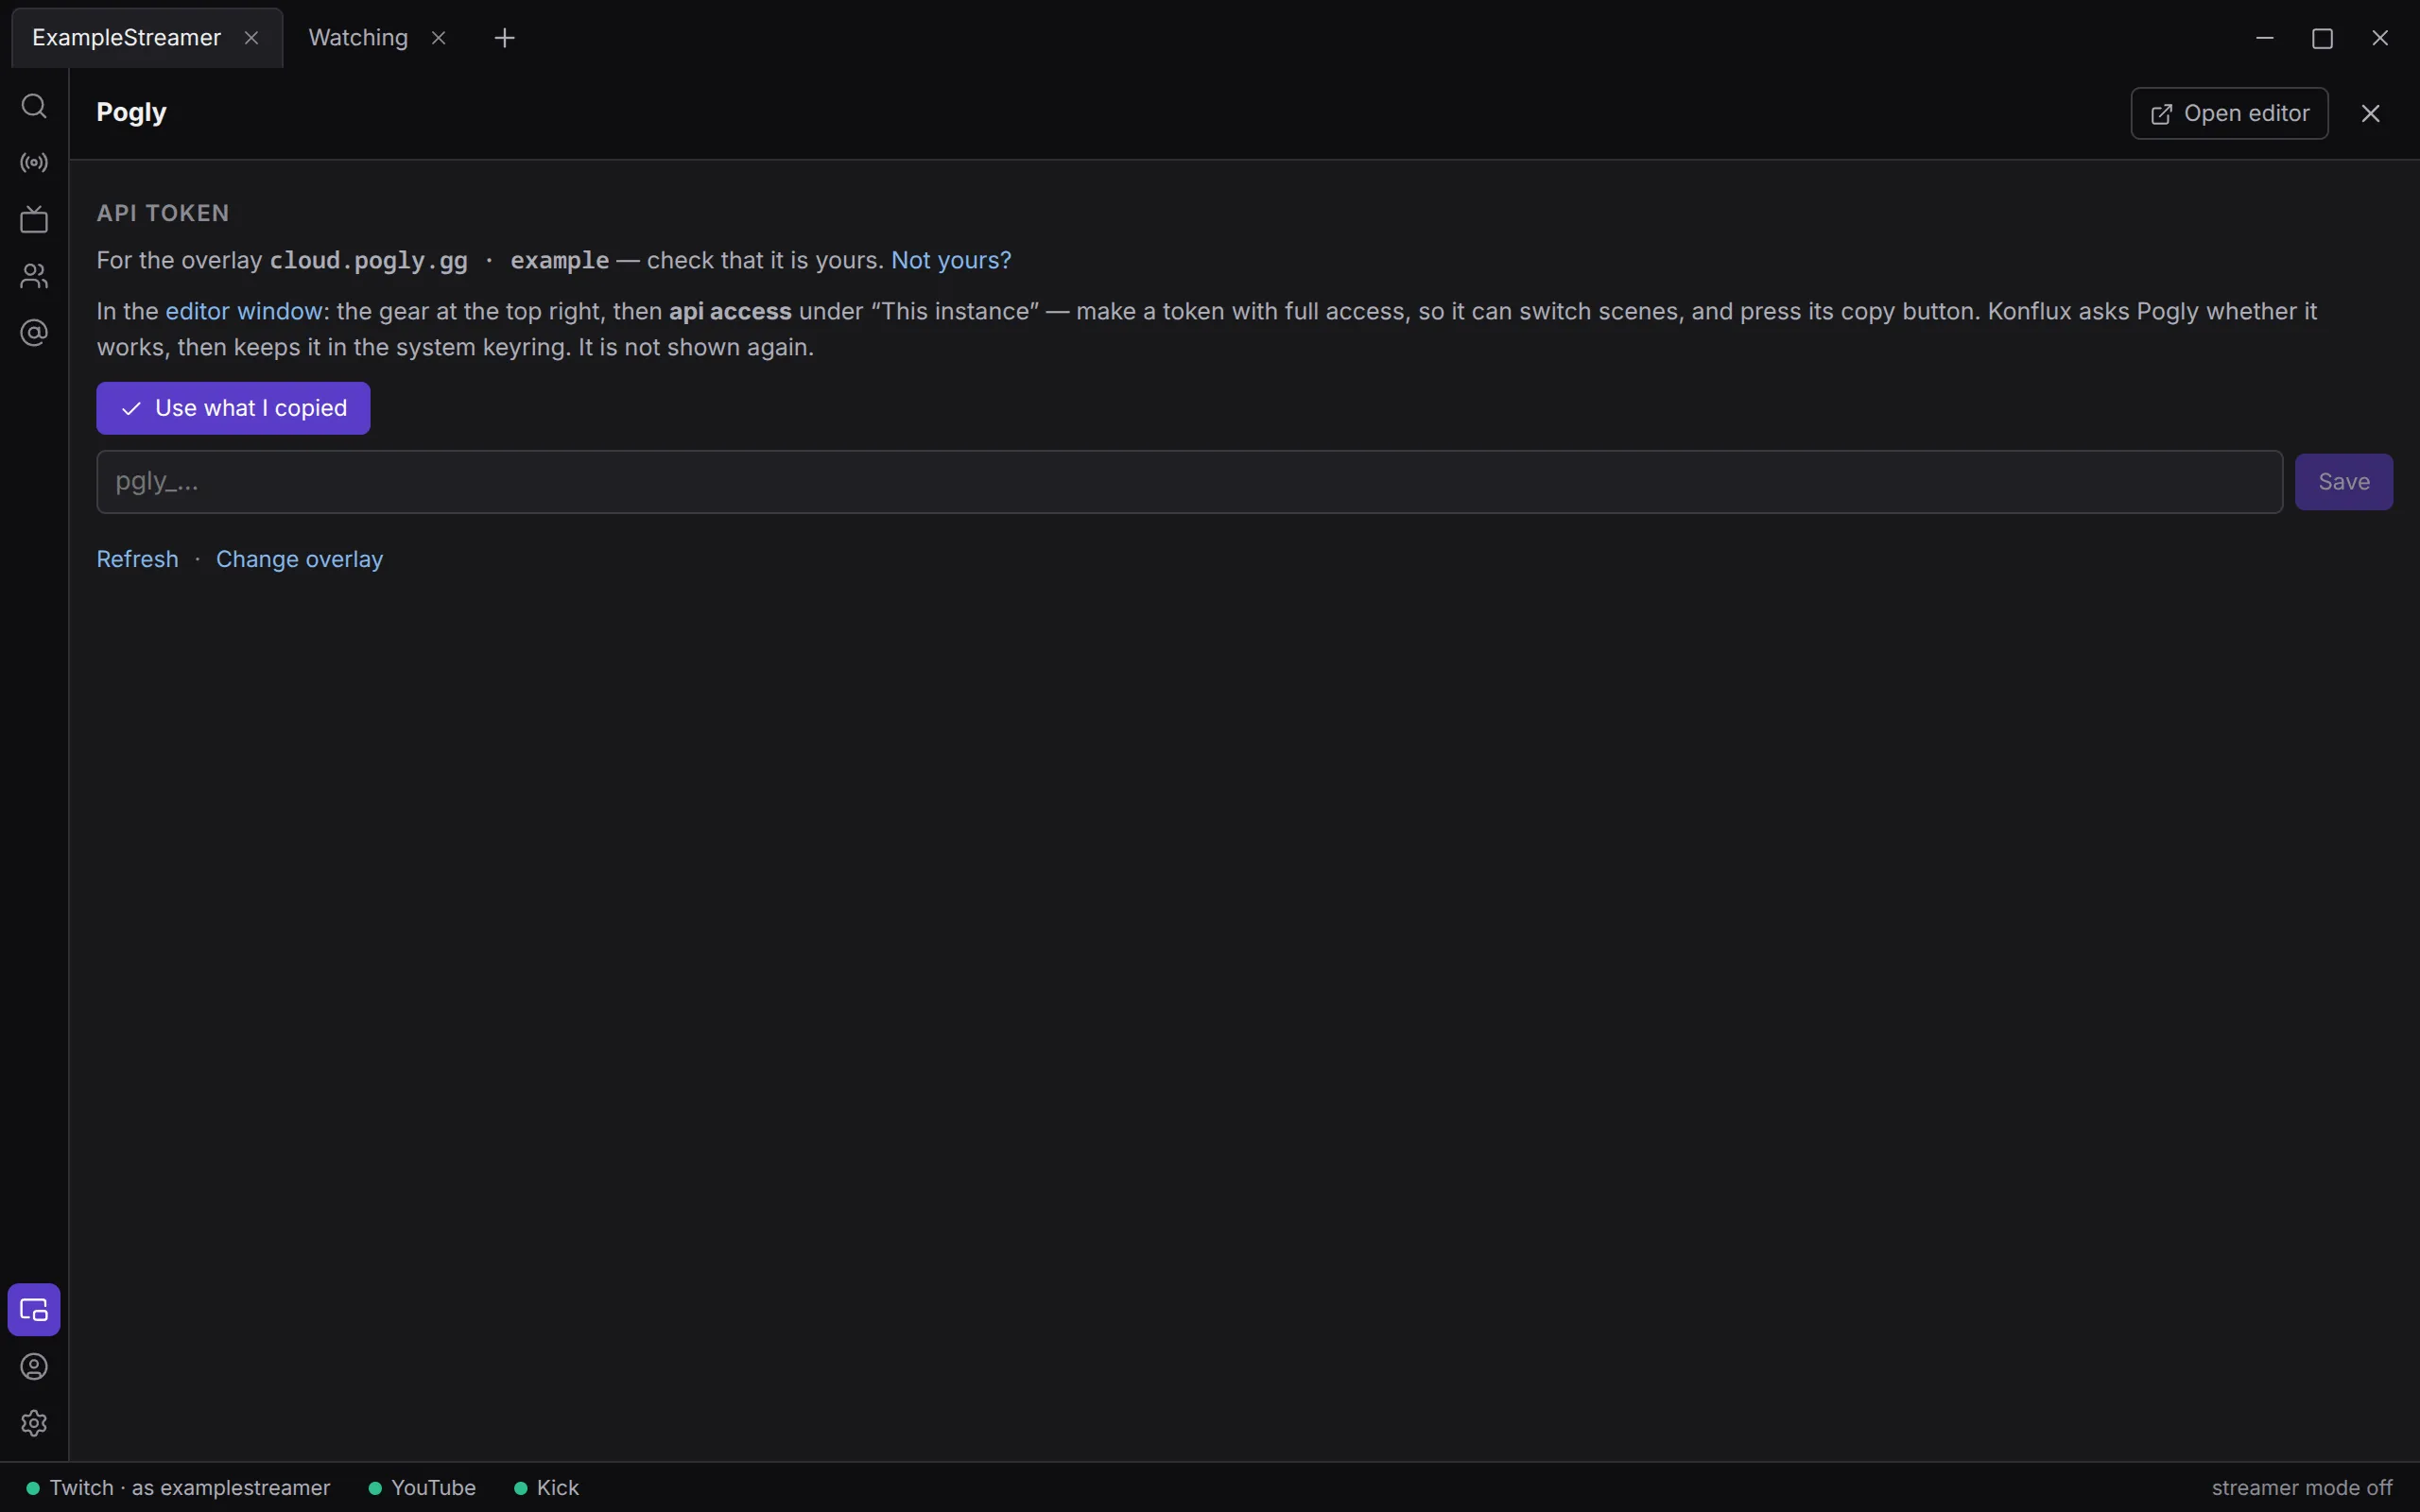Maximize the application window
The image size is (2420, 1512).
[x=2322, y=38]
